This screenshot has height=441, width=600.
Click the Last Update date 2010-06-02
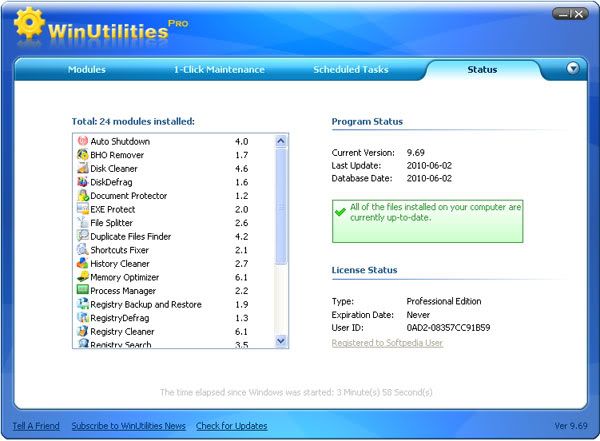[429, 165]
